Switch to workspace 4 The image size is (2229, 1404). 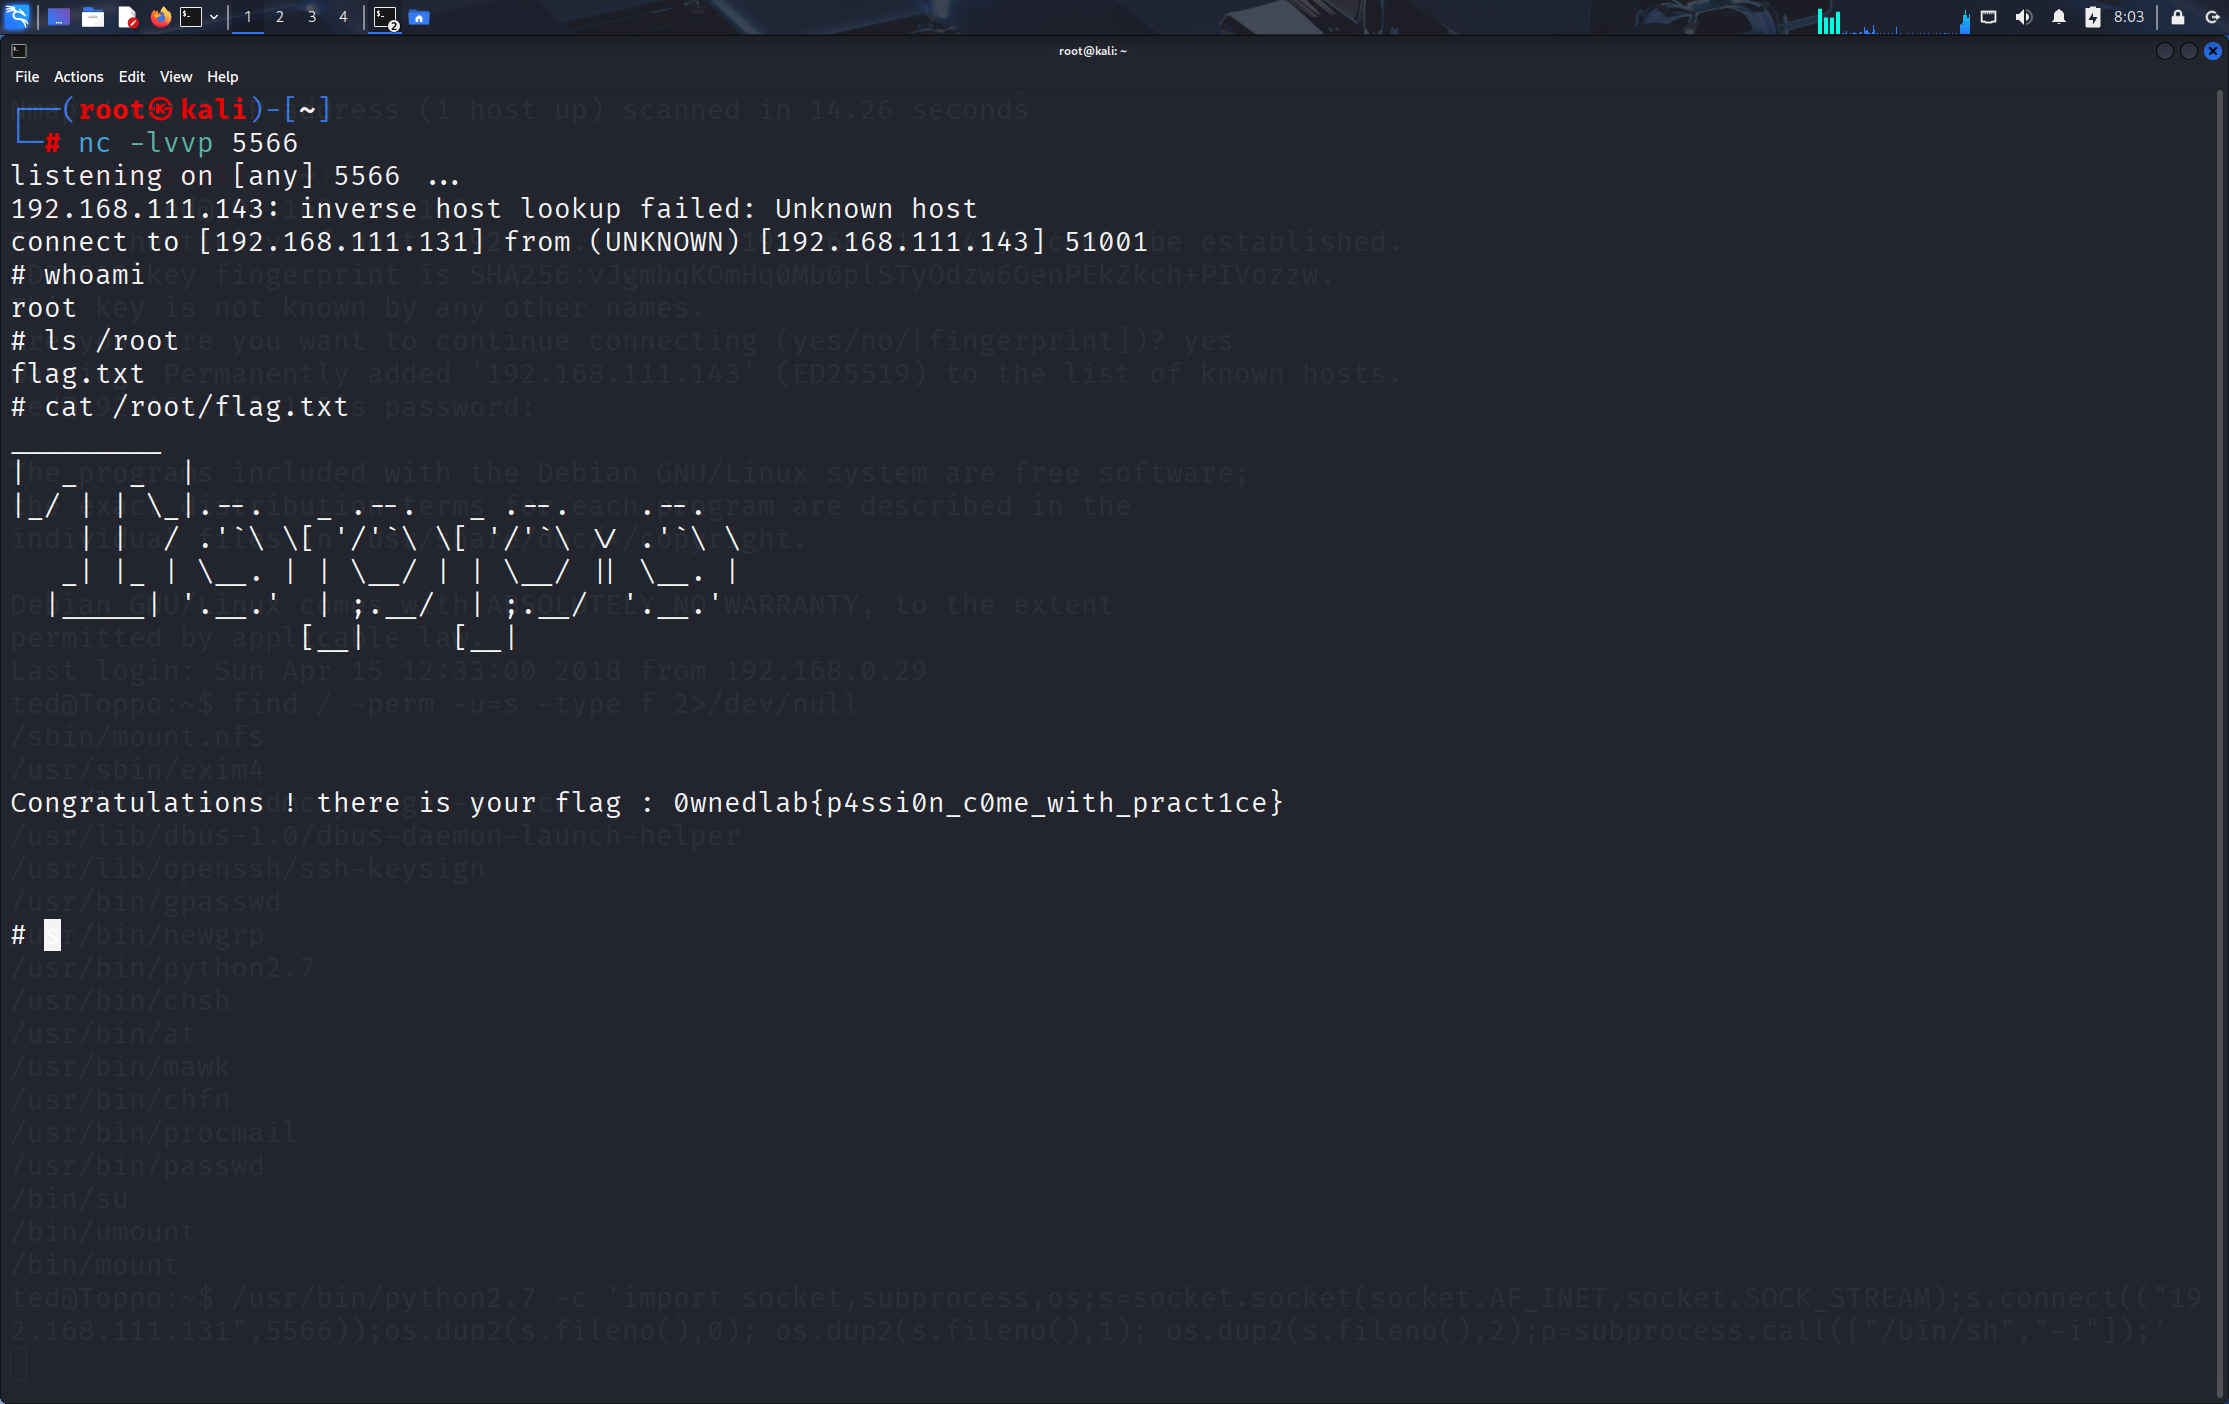[x=343, y=17]
